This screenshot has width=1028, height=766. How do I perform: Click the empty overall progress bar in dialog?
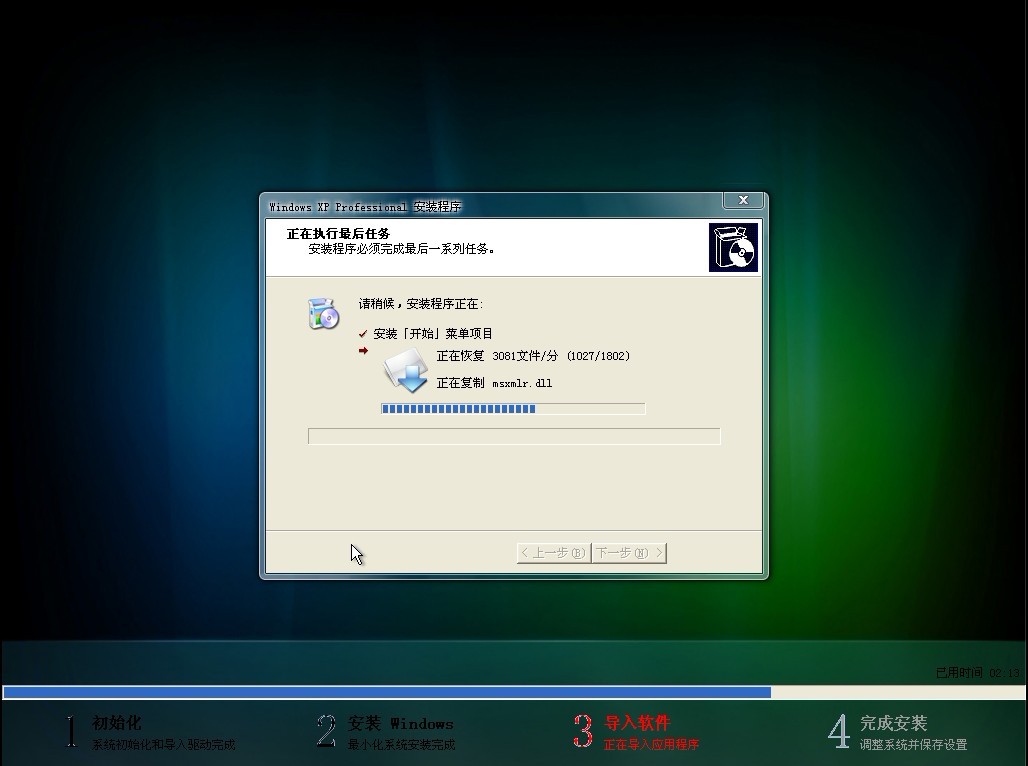(514, 436)
